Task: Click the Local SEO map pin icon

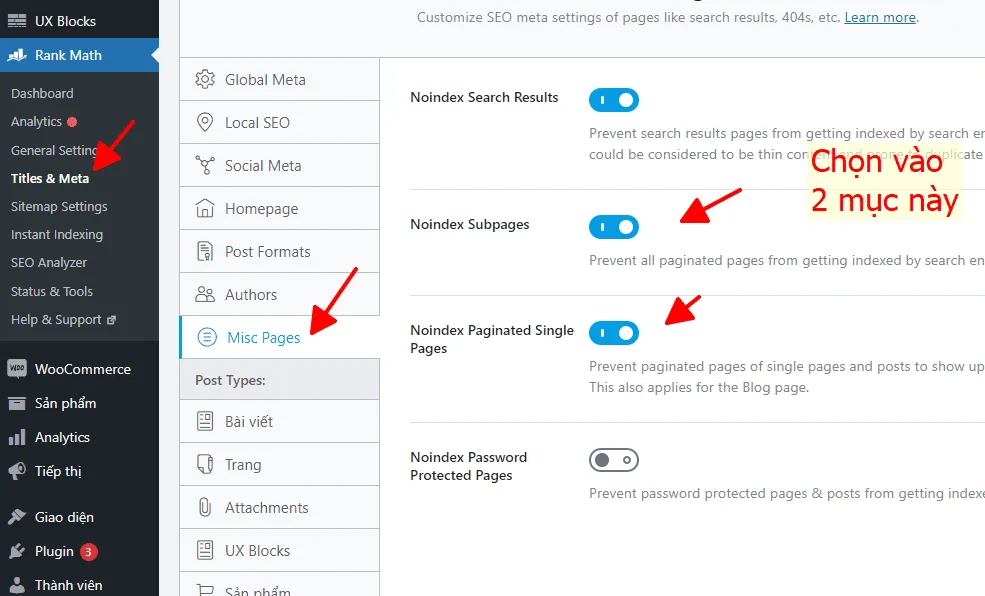Action: pos(205,123)
